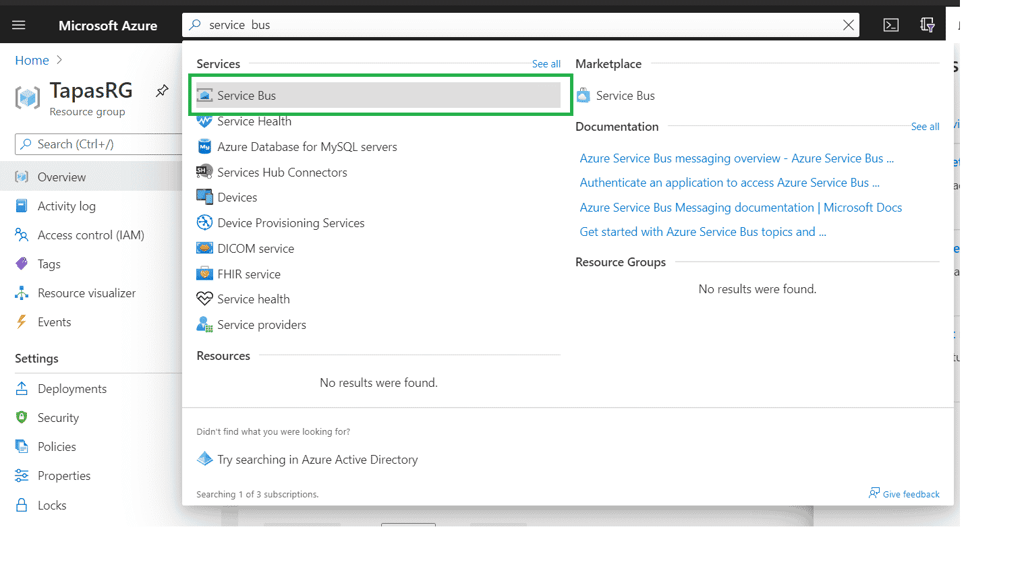Open the Directories and subscriptions filter
The width and height of the screenshot is (1024, 581).
927,24
